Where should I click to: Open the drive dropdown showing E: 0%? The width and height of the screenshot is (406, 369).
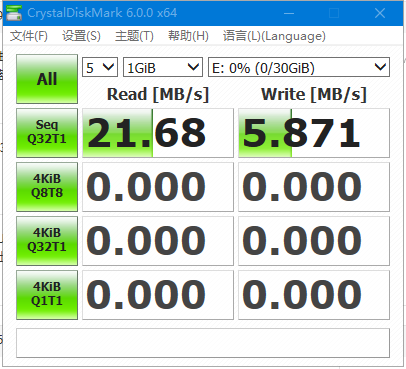(x=299, y=68)
